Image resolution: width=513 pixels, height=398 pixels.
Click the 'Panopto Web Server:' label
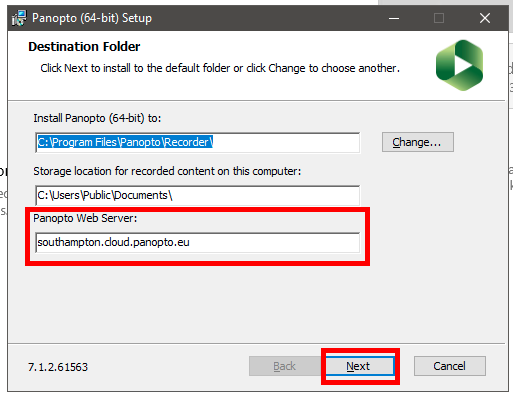coord(85,218)
